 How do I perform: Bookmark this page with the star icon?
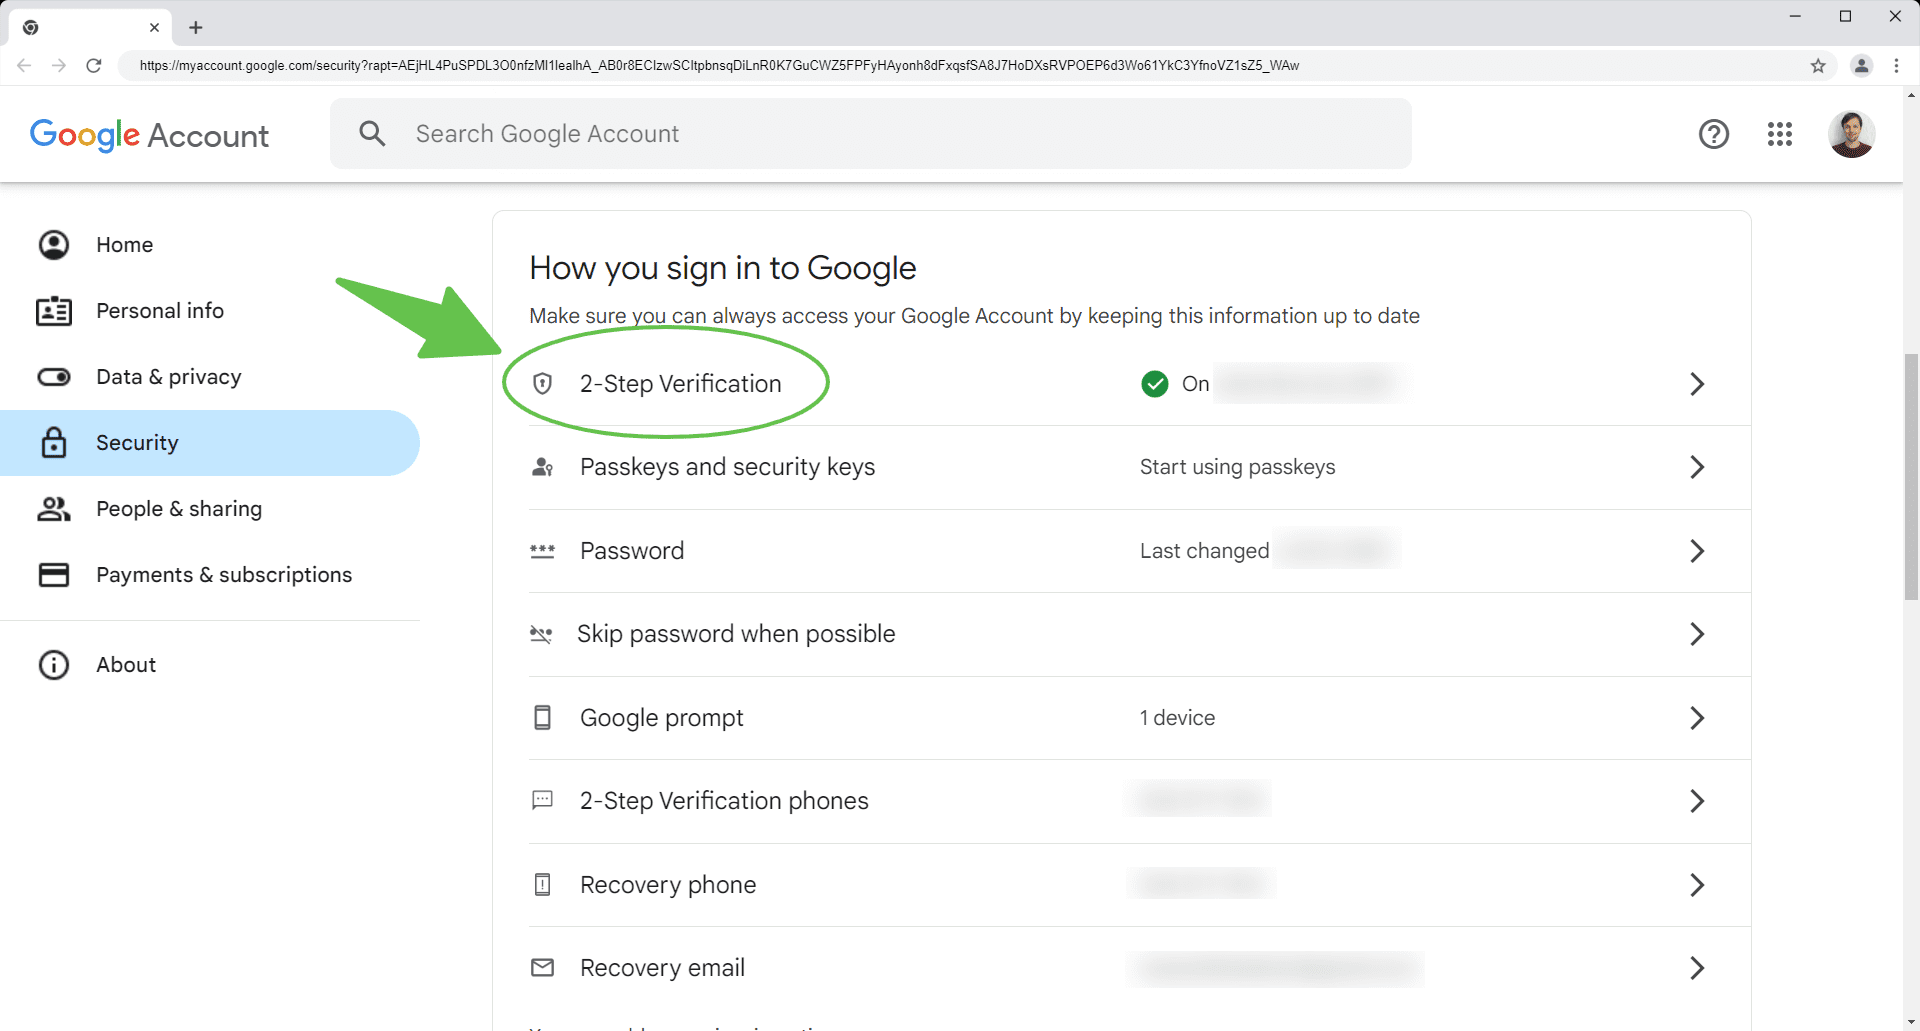(x=1818, y=66)
